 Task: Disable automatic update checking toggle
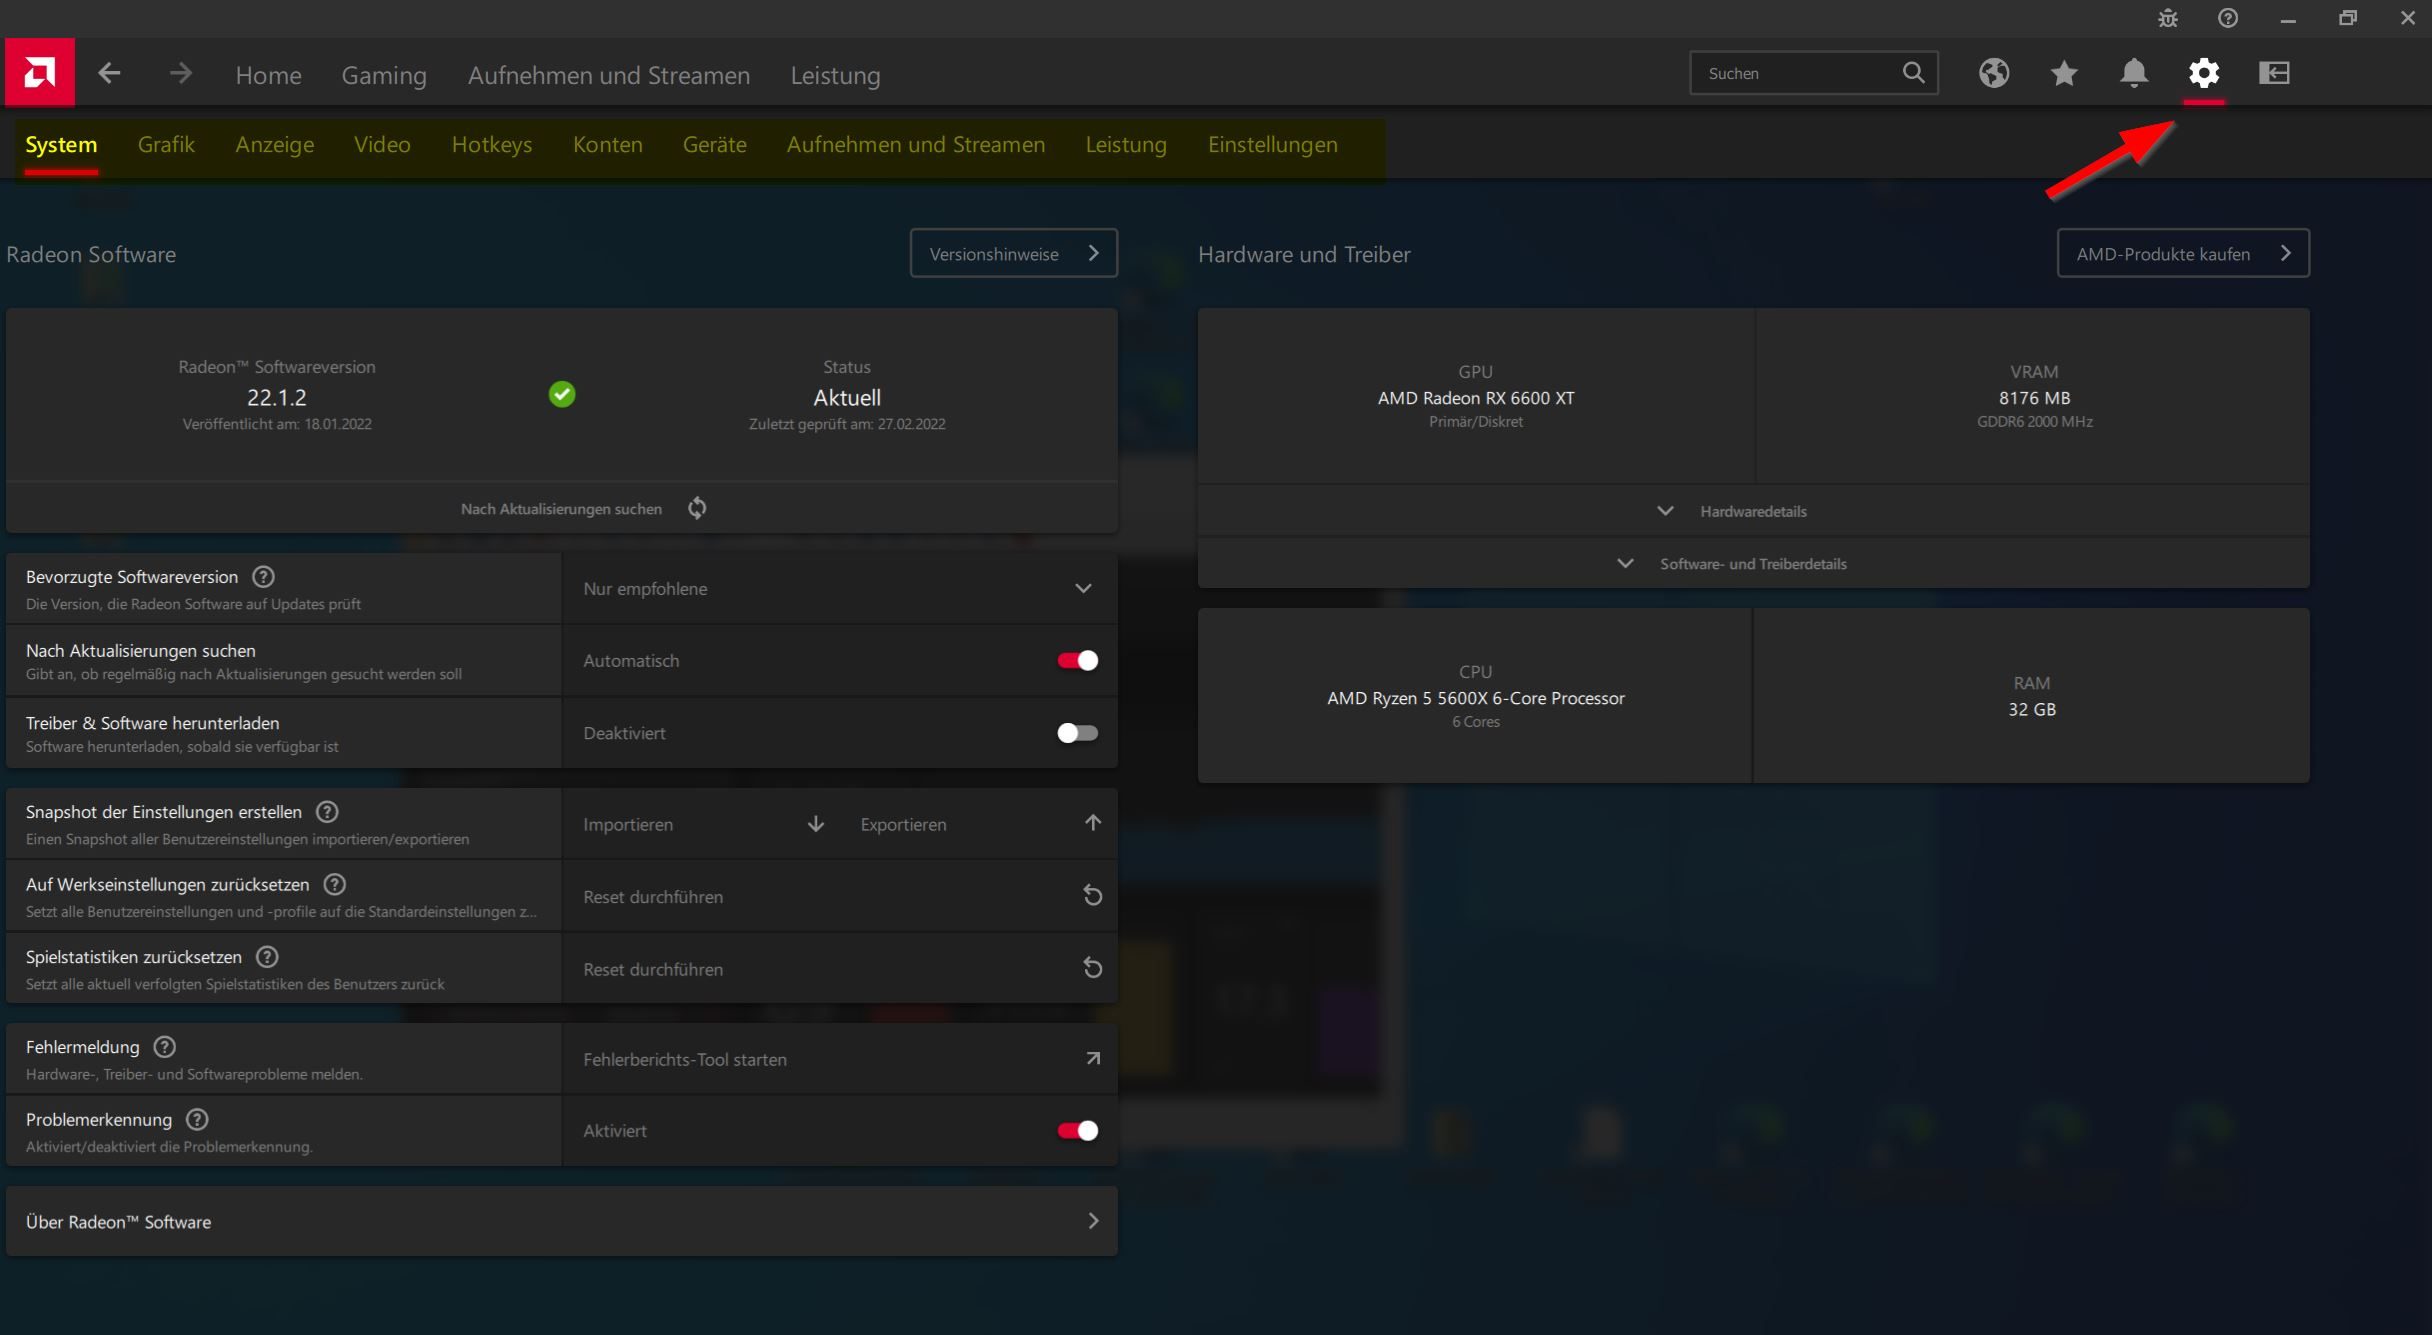coord(1077,660)
